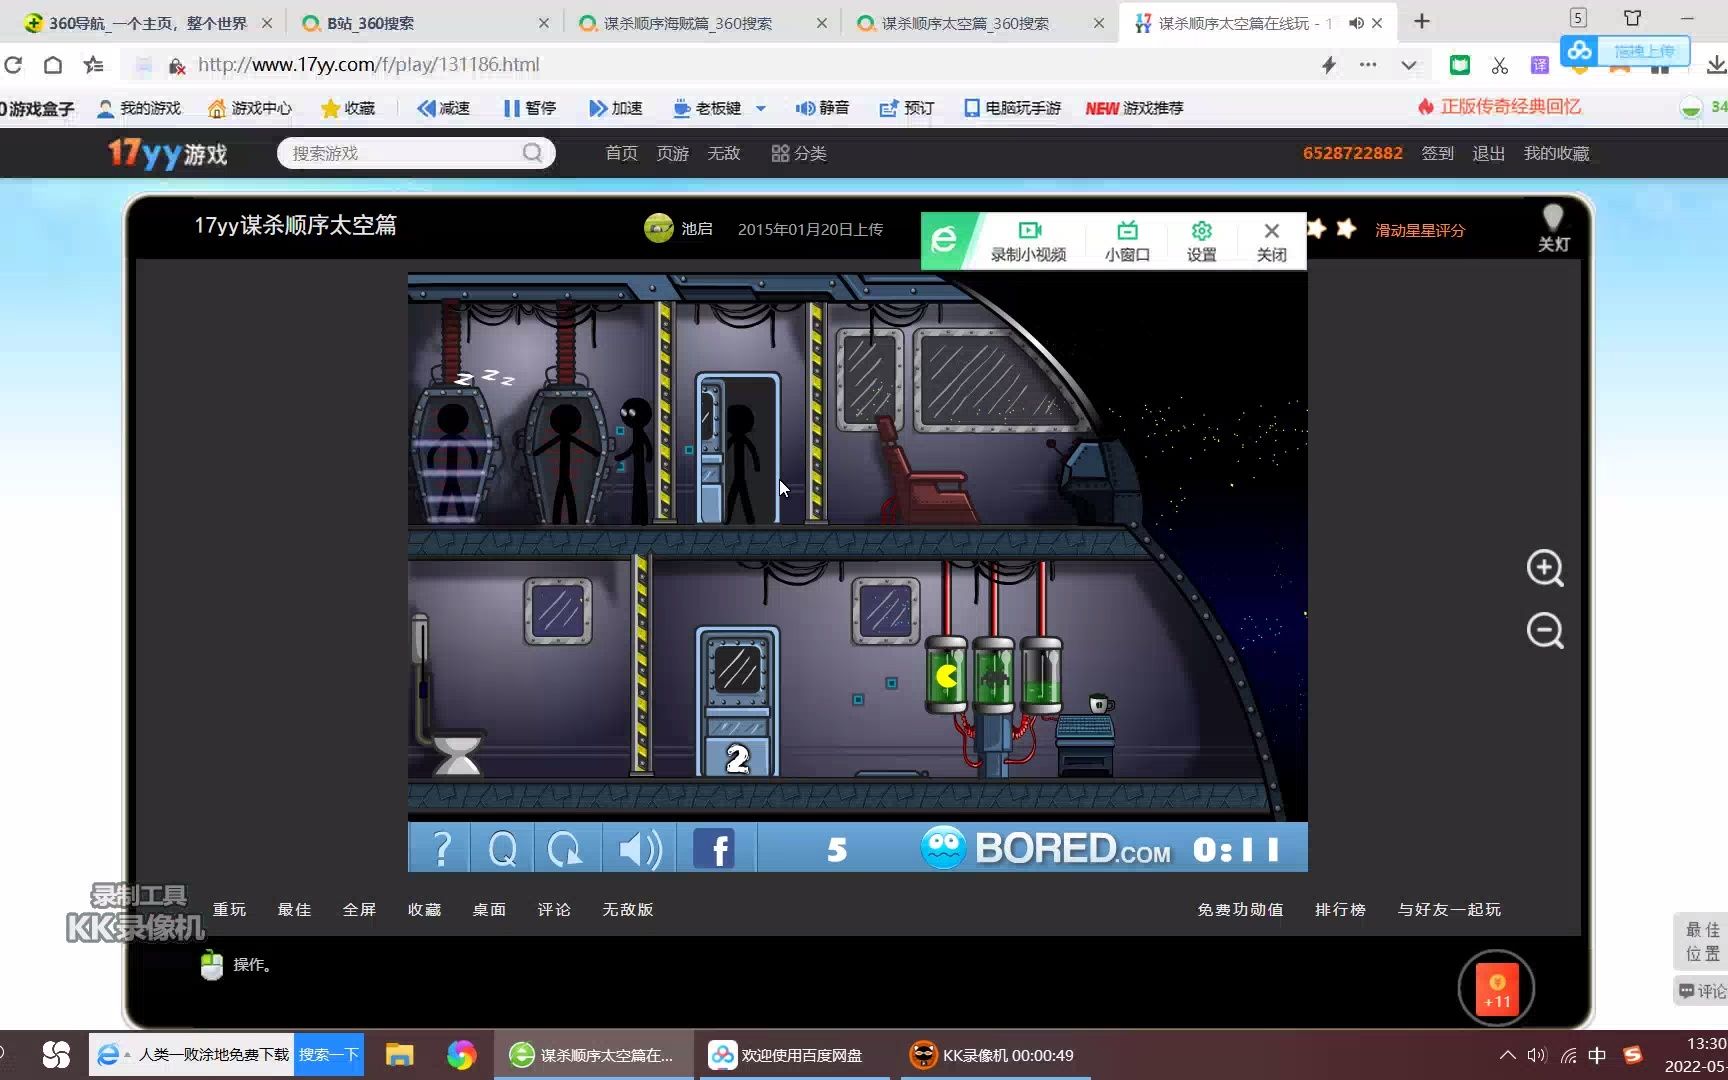
Task: Click 全屏 fullscreen link below game
Action: (359, 909)
